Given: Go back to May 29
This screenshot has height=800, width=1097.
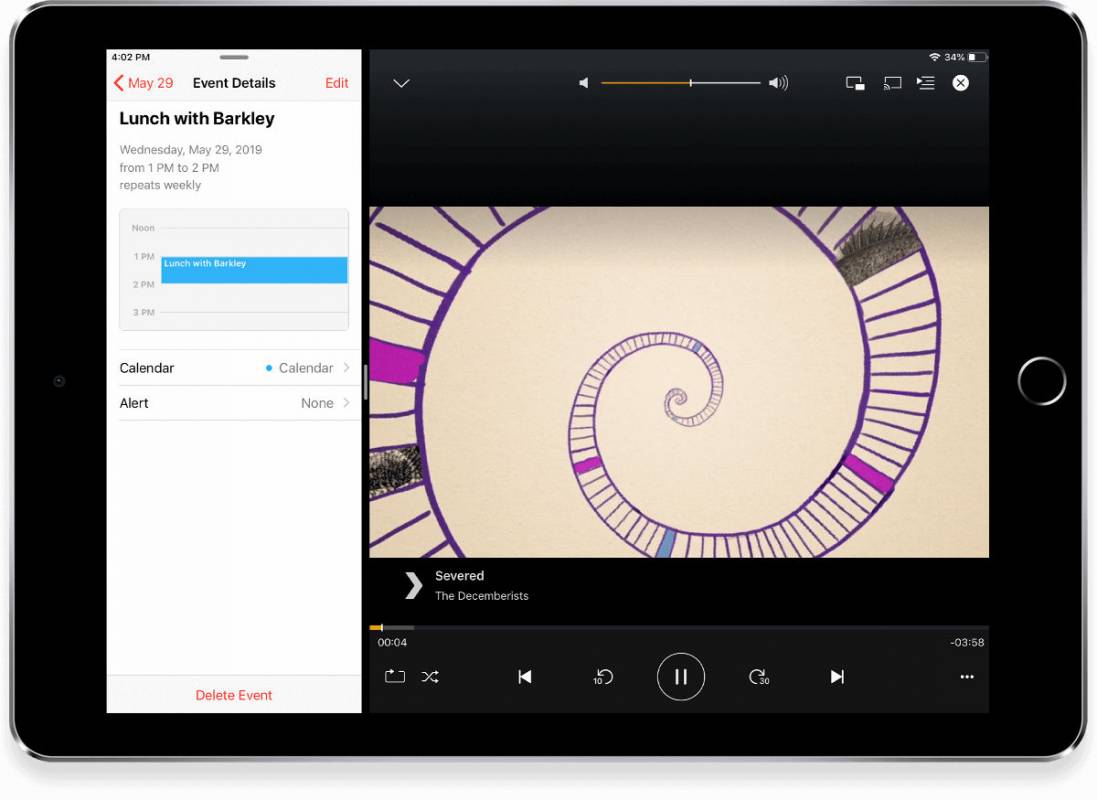Looking at the screenshot, I should [143, 83].
